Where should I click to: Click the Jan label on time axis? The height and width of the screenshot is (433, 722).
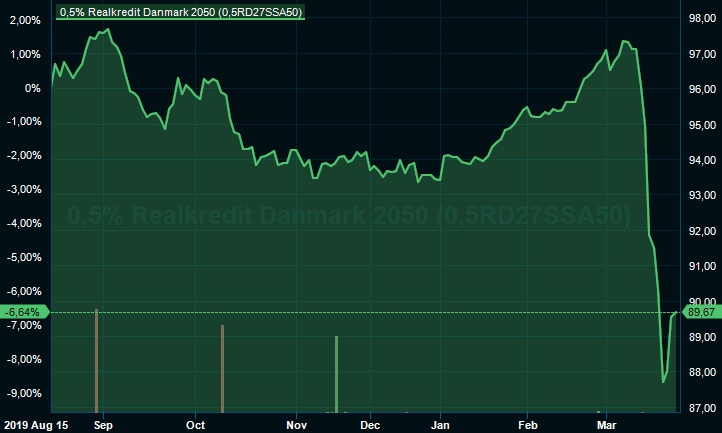tap(441, 424)
